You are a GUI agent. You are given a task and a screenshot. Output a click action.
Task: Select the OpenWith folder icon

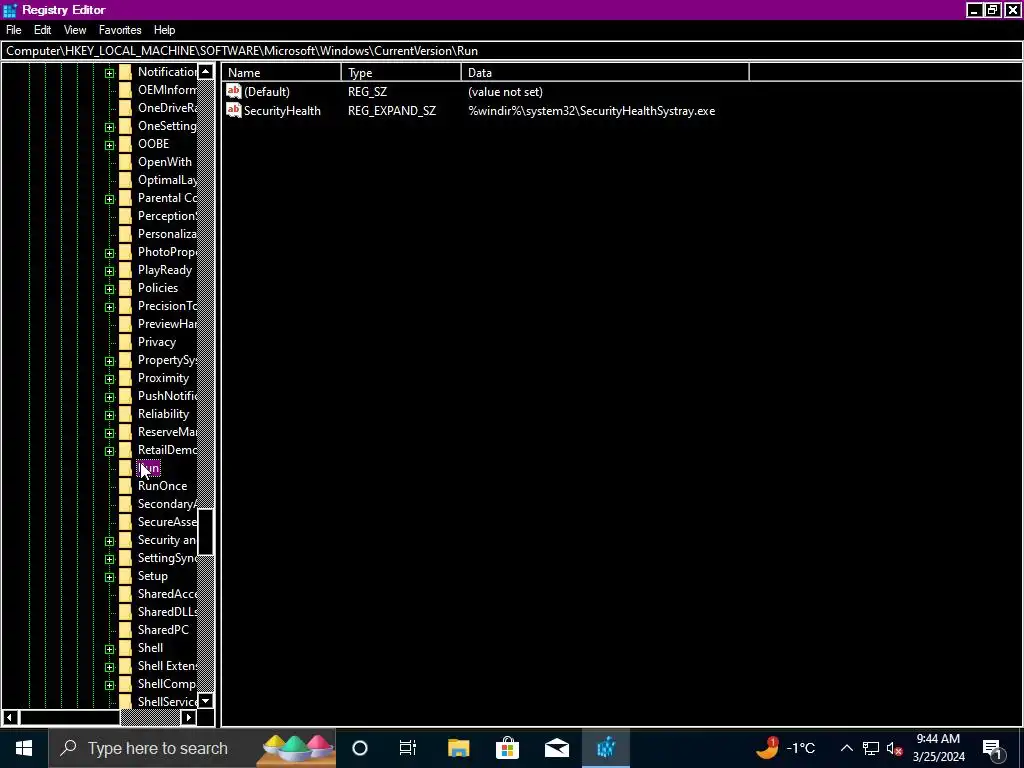[125, 162]
